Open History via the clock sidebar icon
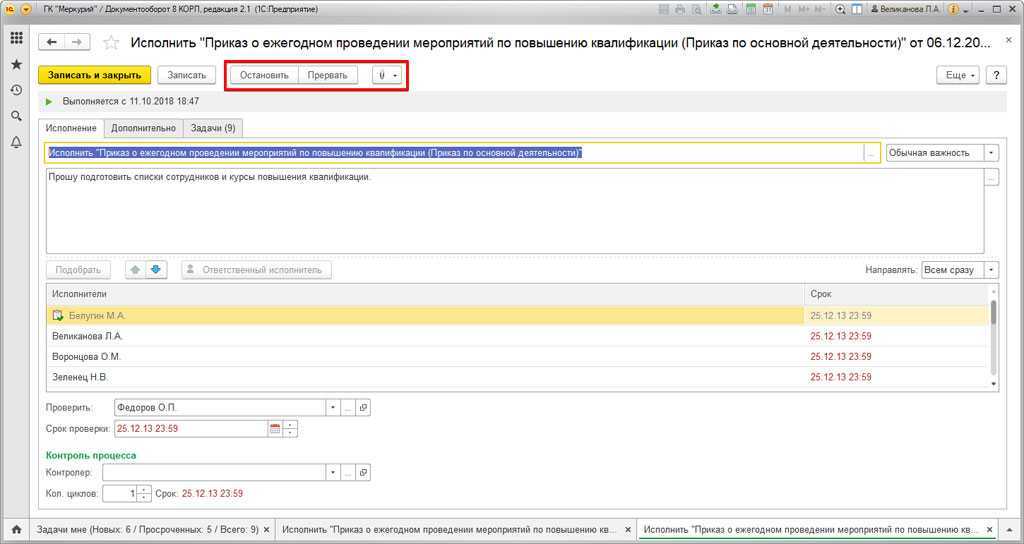Viewport: 1024px width, 544px height. tap(16, 90)
